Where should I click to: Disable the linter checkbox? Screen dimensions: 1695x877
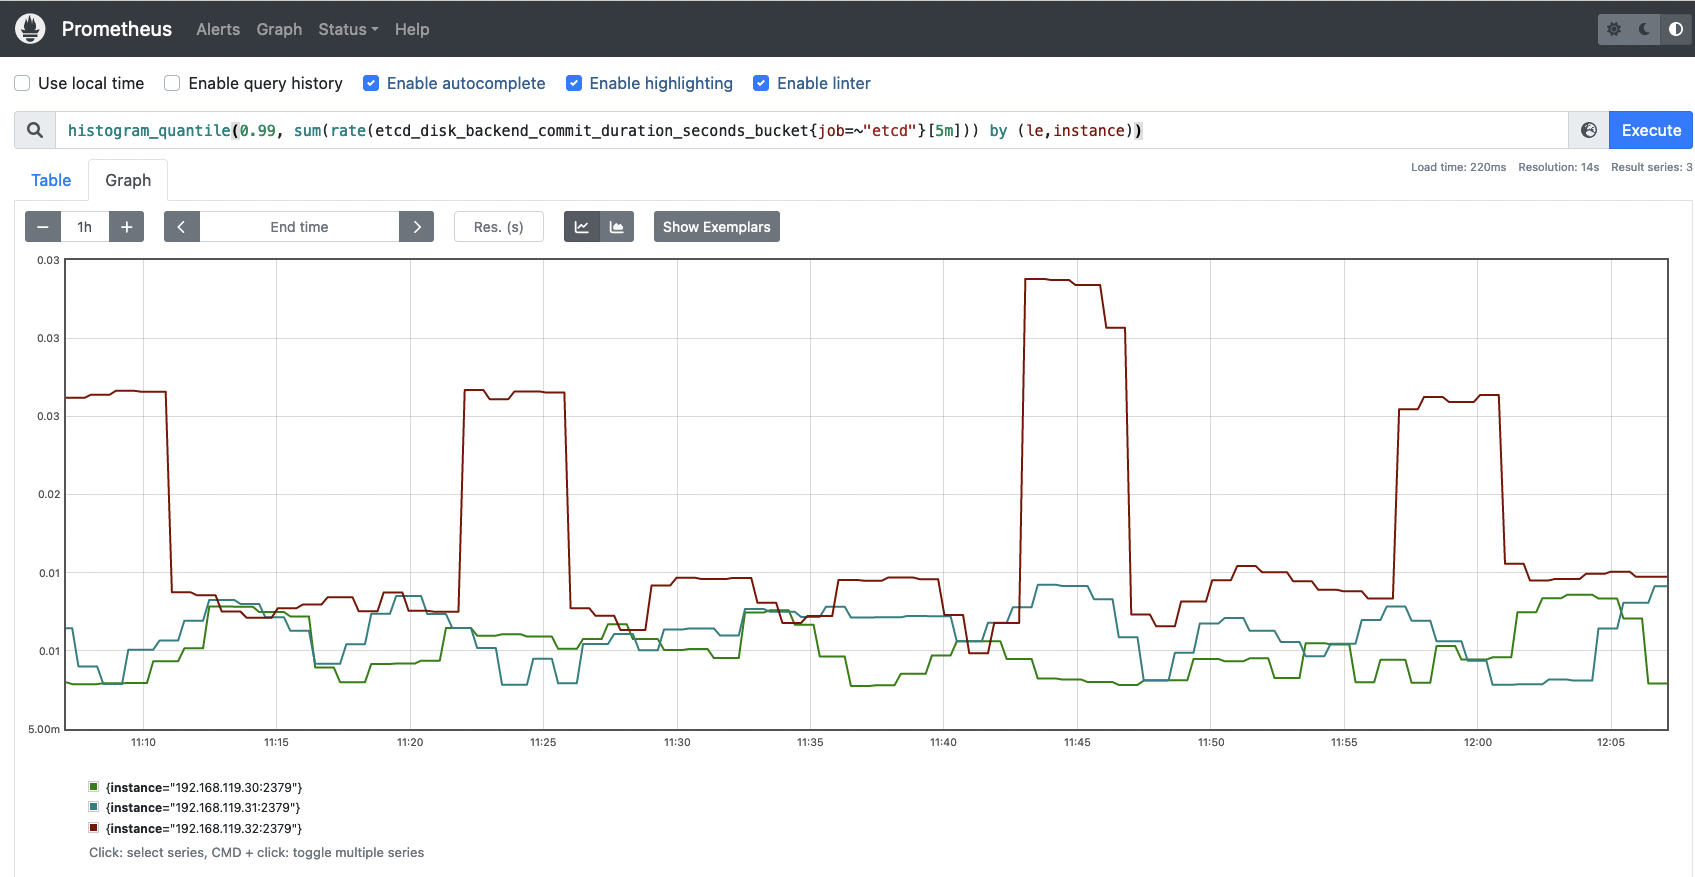tap(761, 83)
